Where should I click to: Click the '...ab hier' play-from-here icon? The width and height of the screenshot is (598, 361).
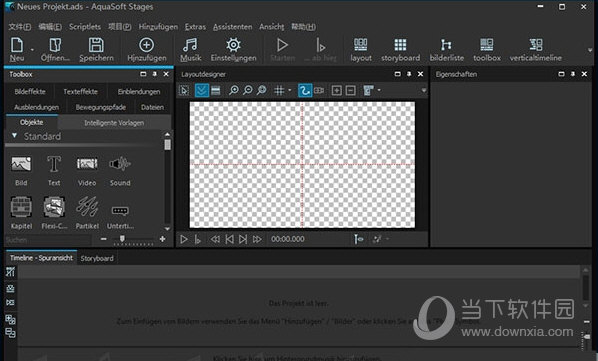[x=320, y=45]
